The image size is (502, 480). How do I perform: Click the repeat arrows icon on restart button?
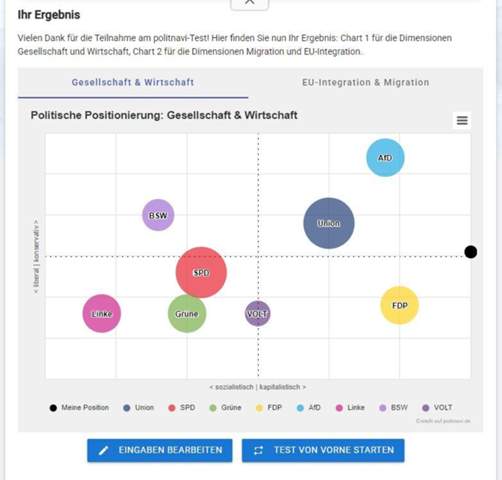pos(259,451)
